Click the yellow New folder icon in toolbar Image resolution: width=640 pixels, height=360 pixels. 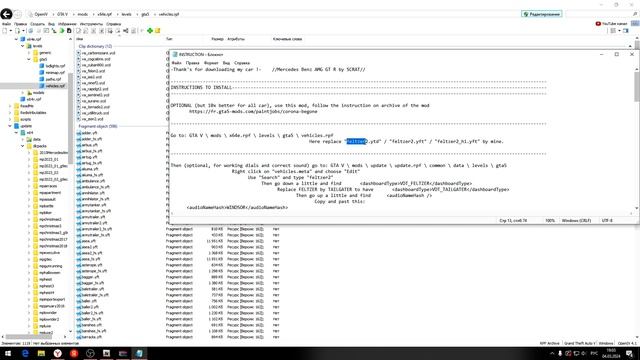click(x=158, y=31)
